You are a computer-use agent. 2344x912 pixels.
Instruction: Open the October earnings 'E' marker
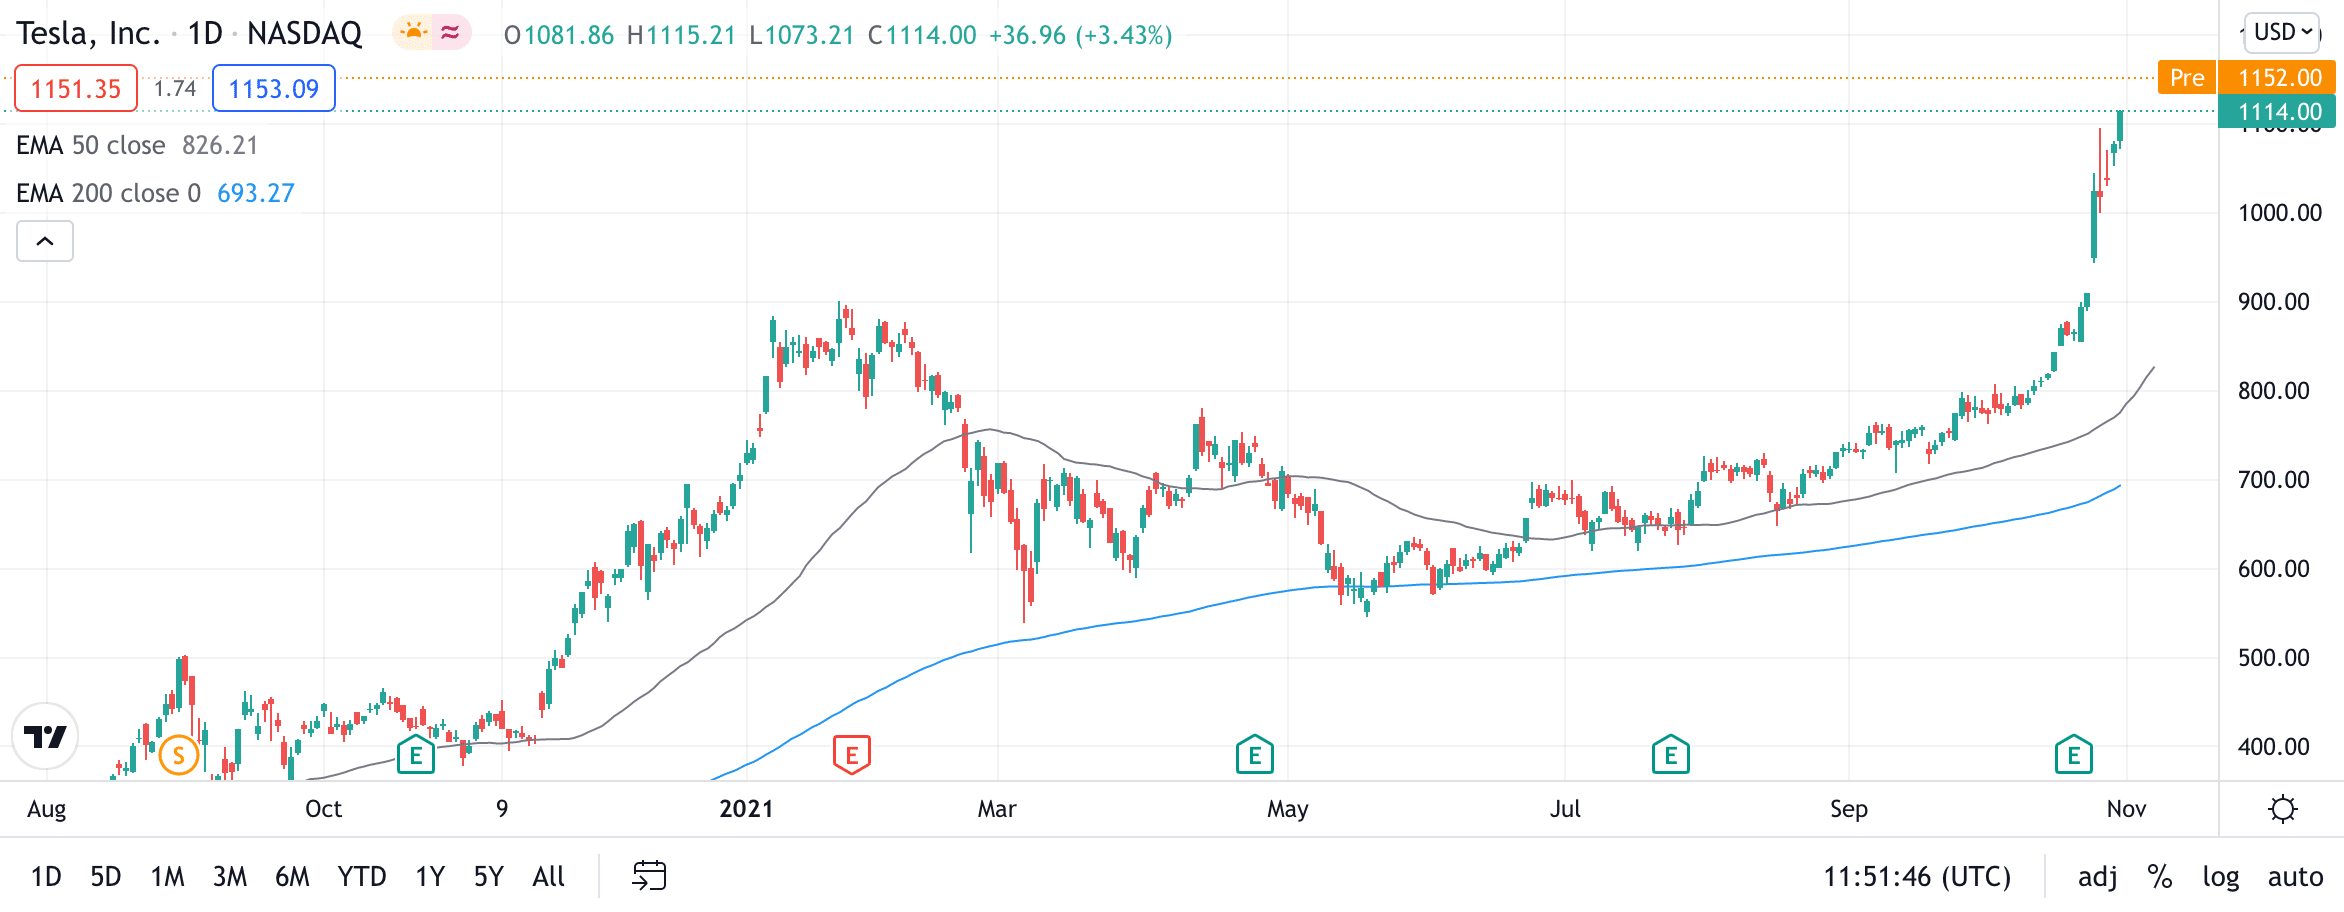tap(416, 755)
